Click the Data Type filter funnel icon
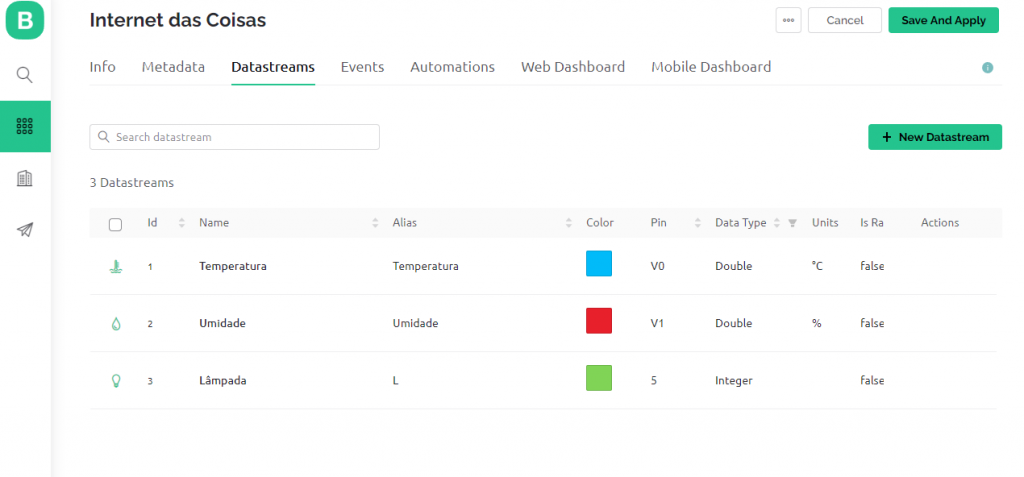Screen dimensions: 1024x477 (792, 223)
